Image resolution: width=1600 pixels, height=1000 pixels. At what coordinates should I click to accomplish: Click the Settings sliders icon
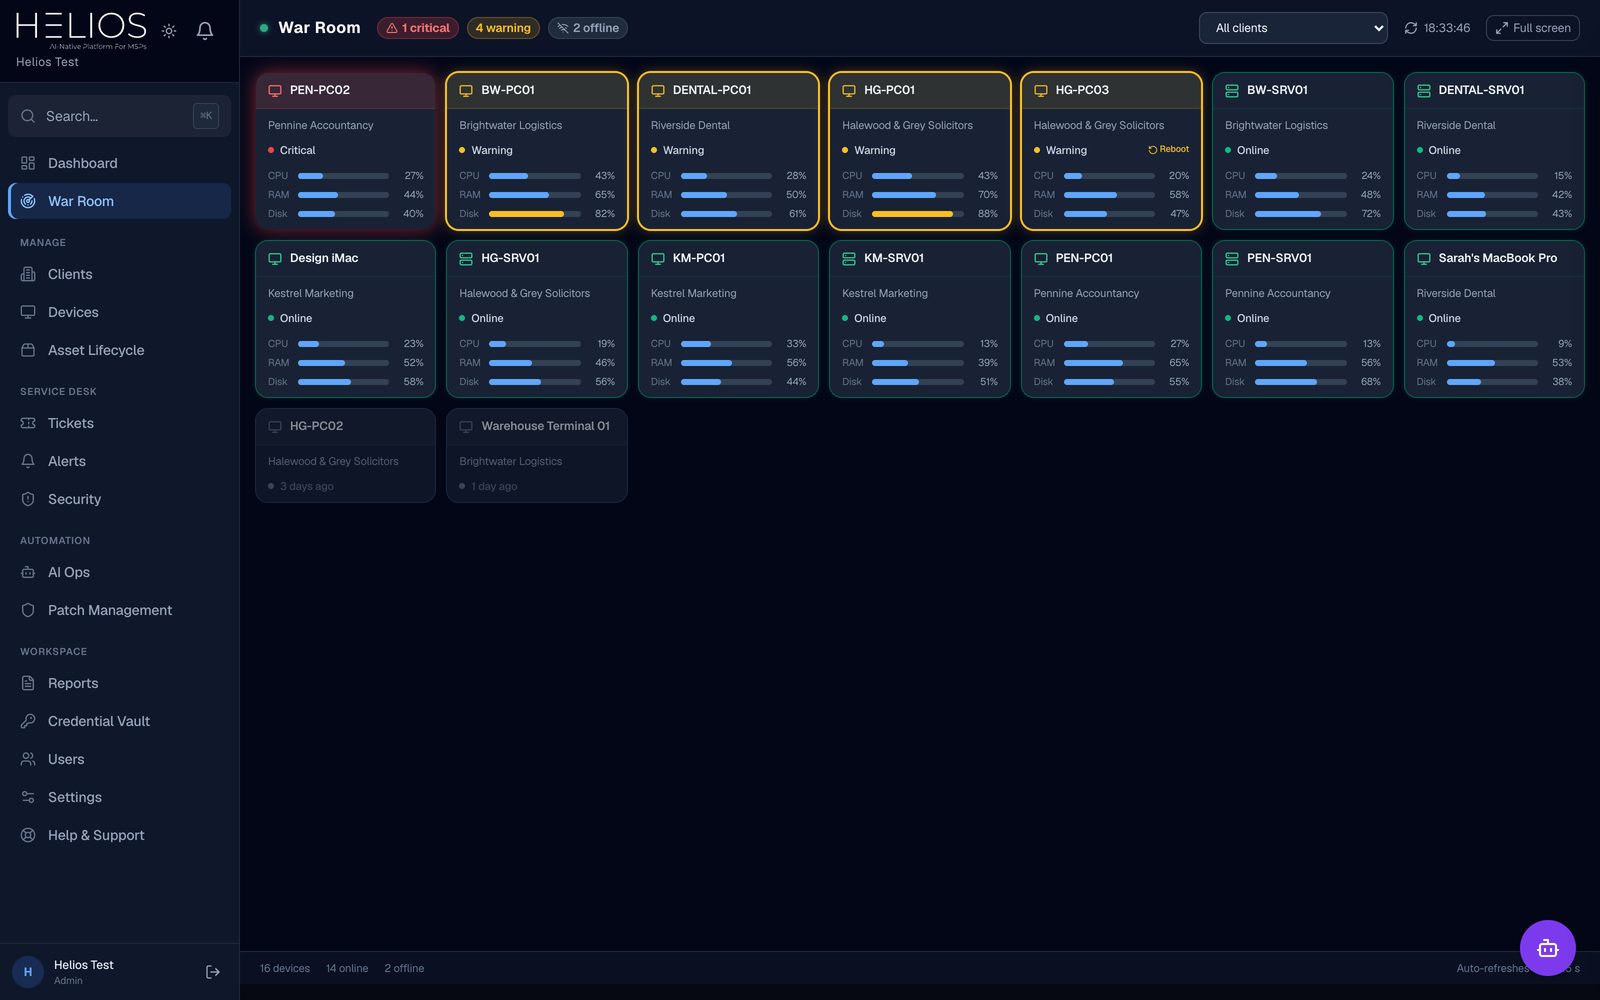pyautogui.click(x=28, y=797)
